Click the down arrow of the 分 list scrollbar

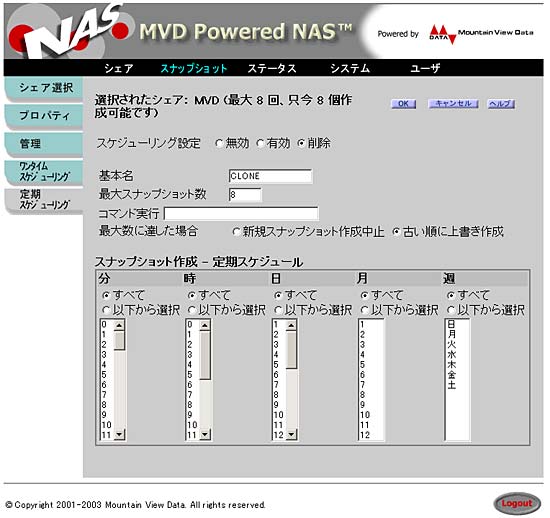pyautogui.click(x=120, y=435)
